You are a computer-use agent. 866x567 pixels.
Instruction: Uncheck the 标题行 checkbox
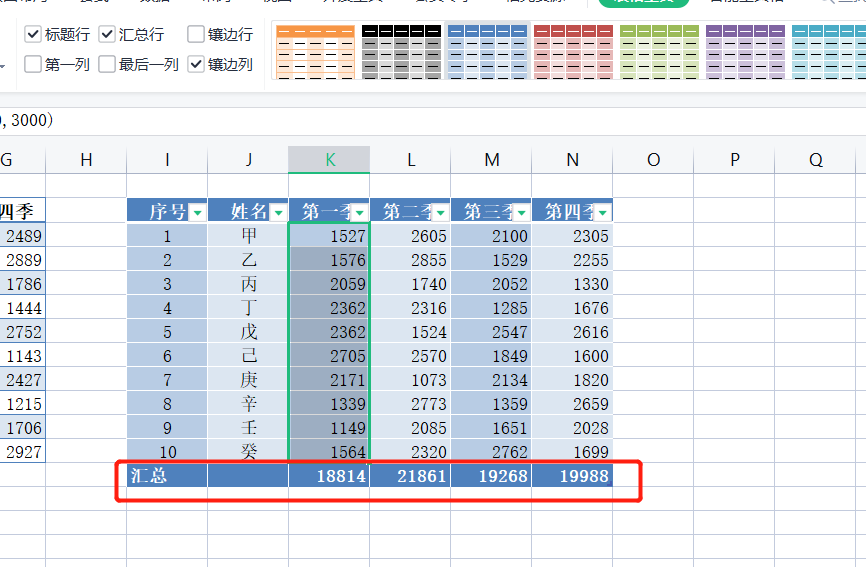coord(33,35)
